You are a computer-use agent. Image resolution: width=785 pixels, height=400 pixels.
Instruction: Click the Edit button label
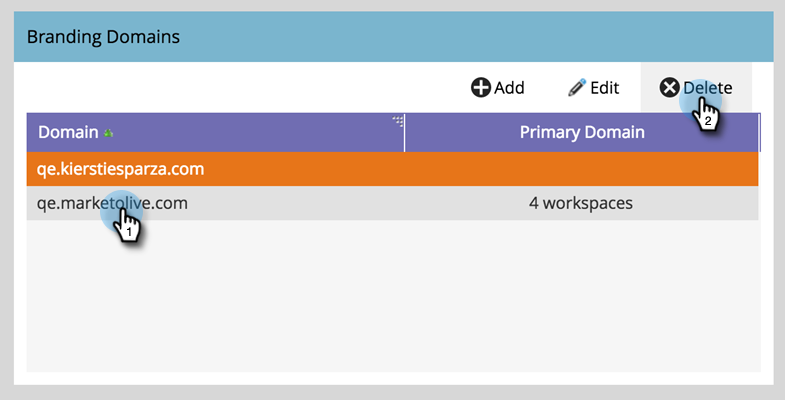point(604,88)
